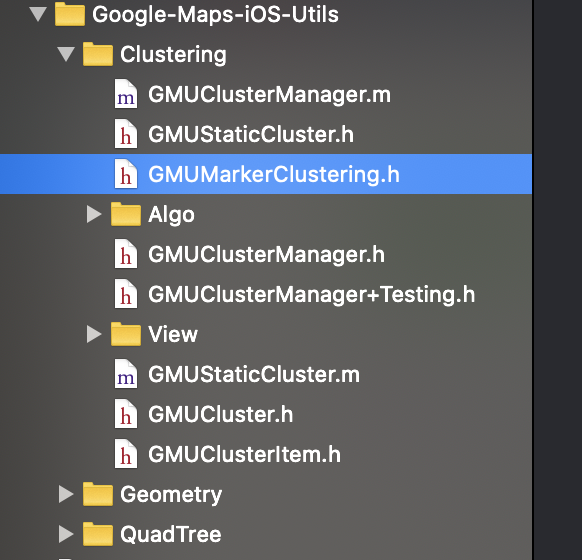Image resolution: width=582 pixels, height=560 pixels.
Task: Expand the QuadTree folder
Action: pos(66,534)
